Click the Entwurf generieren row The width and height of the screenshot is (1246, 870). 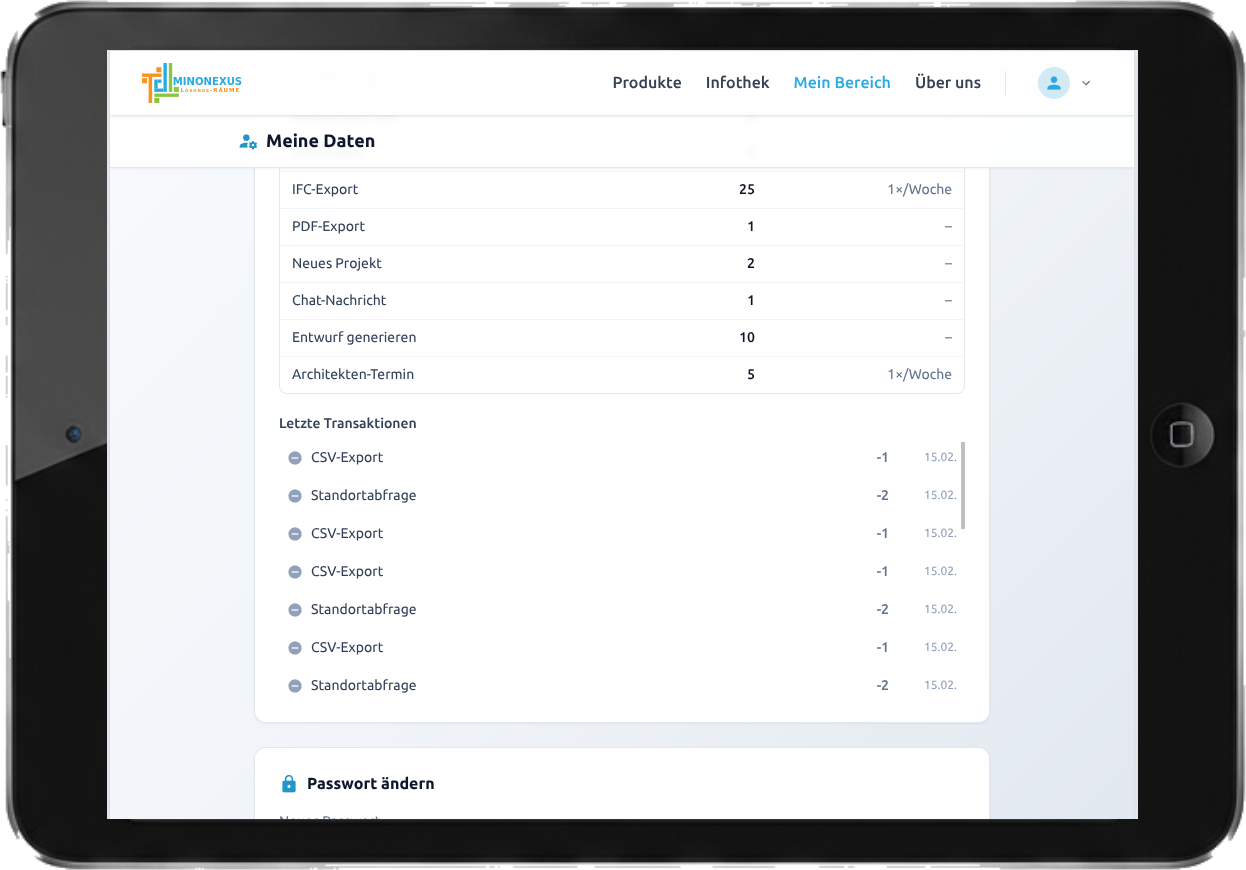coord(621,337)
